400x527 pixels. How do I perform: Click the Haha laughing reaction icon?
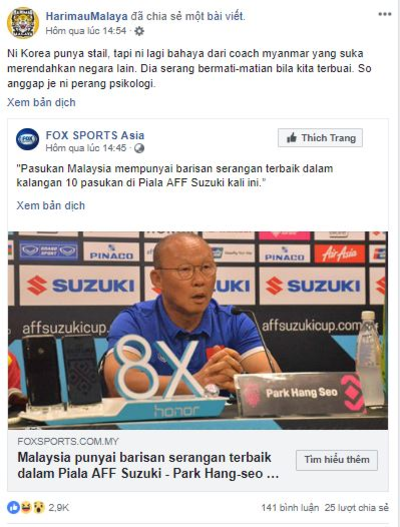[x=26, y=508]
